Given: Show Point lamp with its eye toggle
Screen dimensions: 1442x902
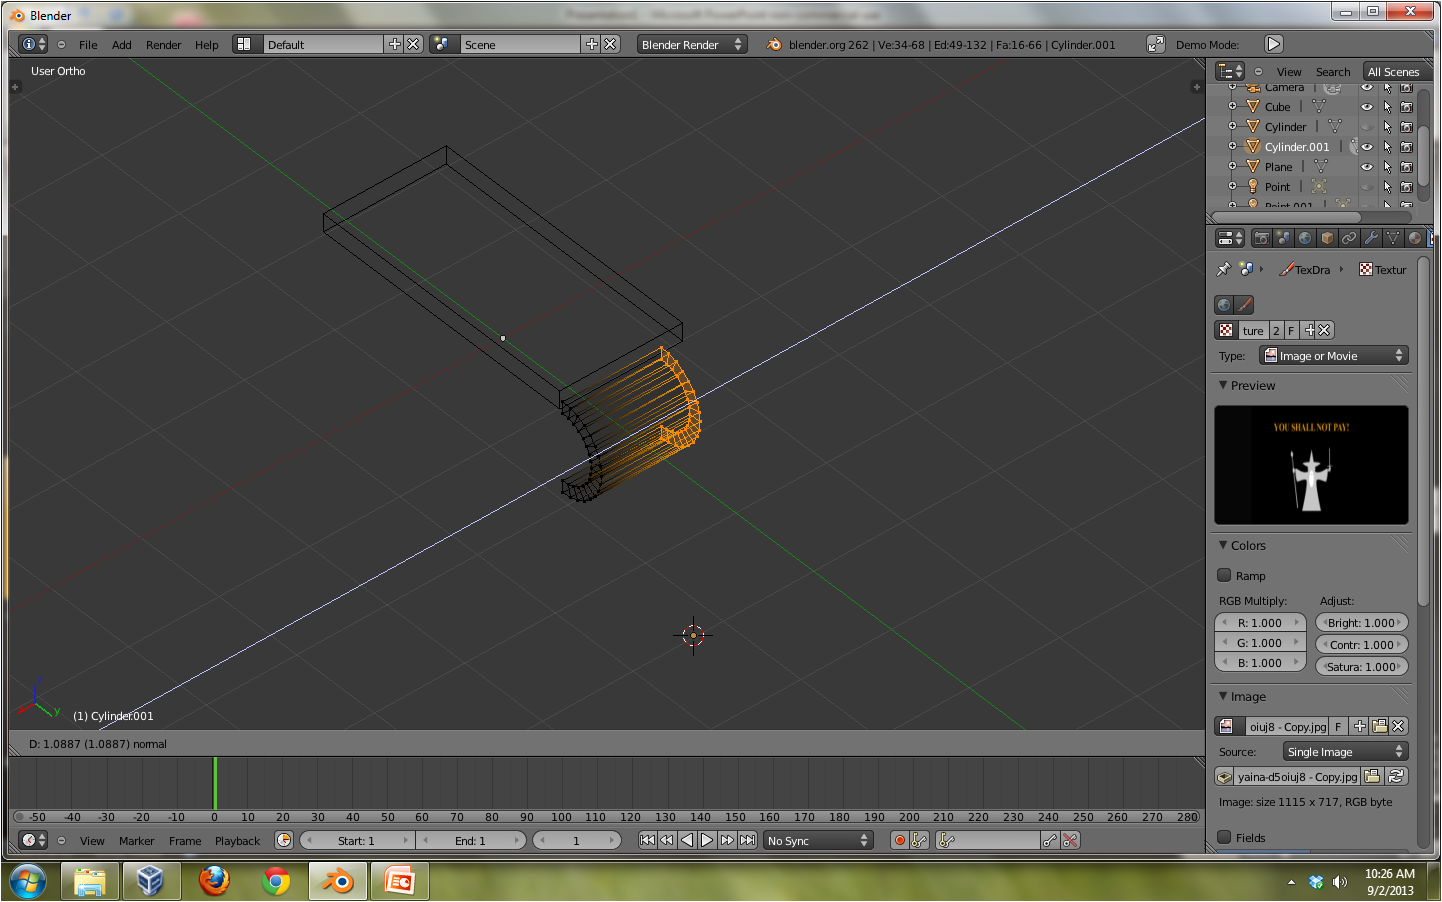Looking at the screenshot, I should pos(1367,186).
